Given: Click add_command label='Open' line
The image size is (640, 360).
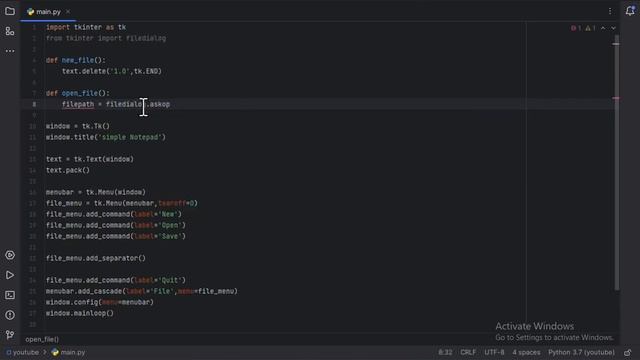Looking at the screenshot, I should pos(116,225).
